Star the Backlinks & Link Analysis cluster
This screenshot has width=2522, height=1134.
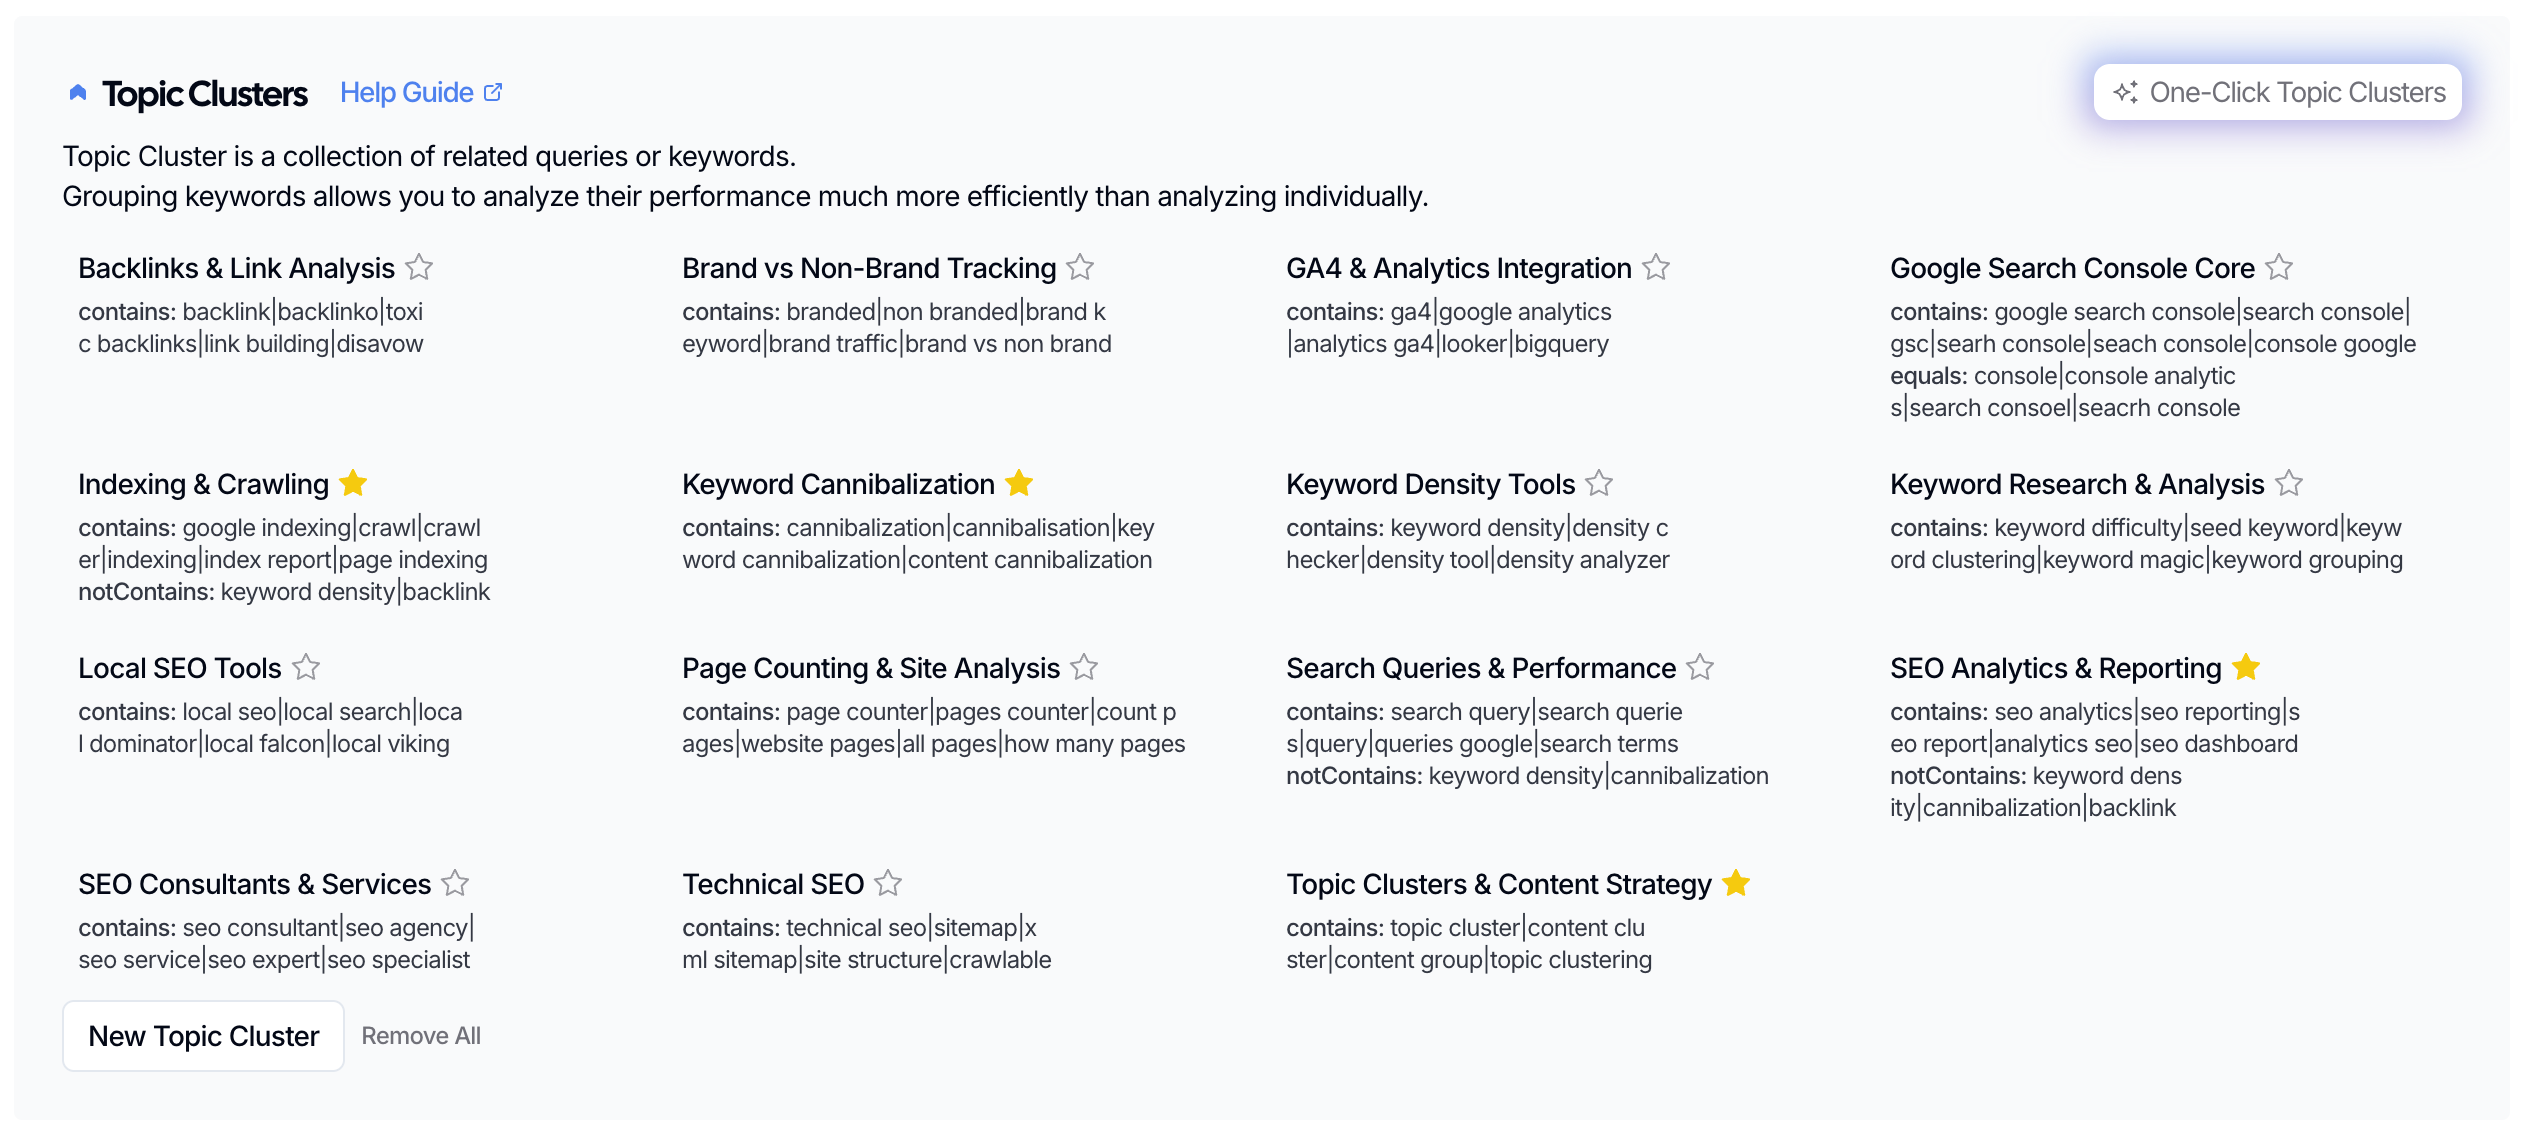click(x=419, y=267)
